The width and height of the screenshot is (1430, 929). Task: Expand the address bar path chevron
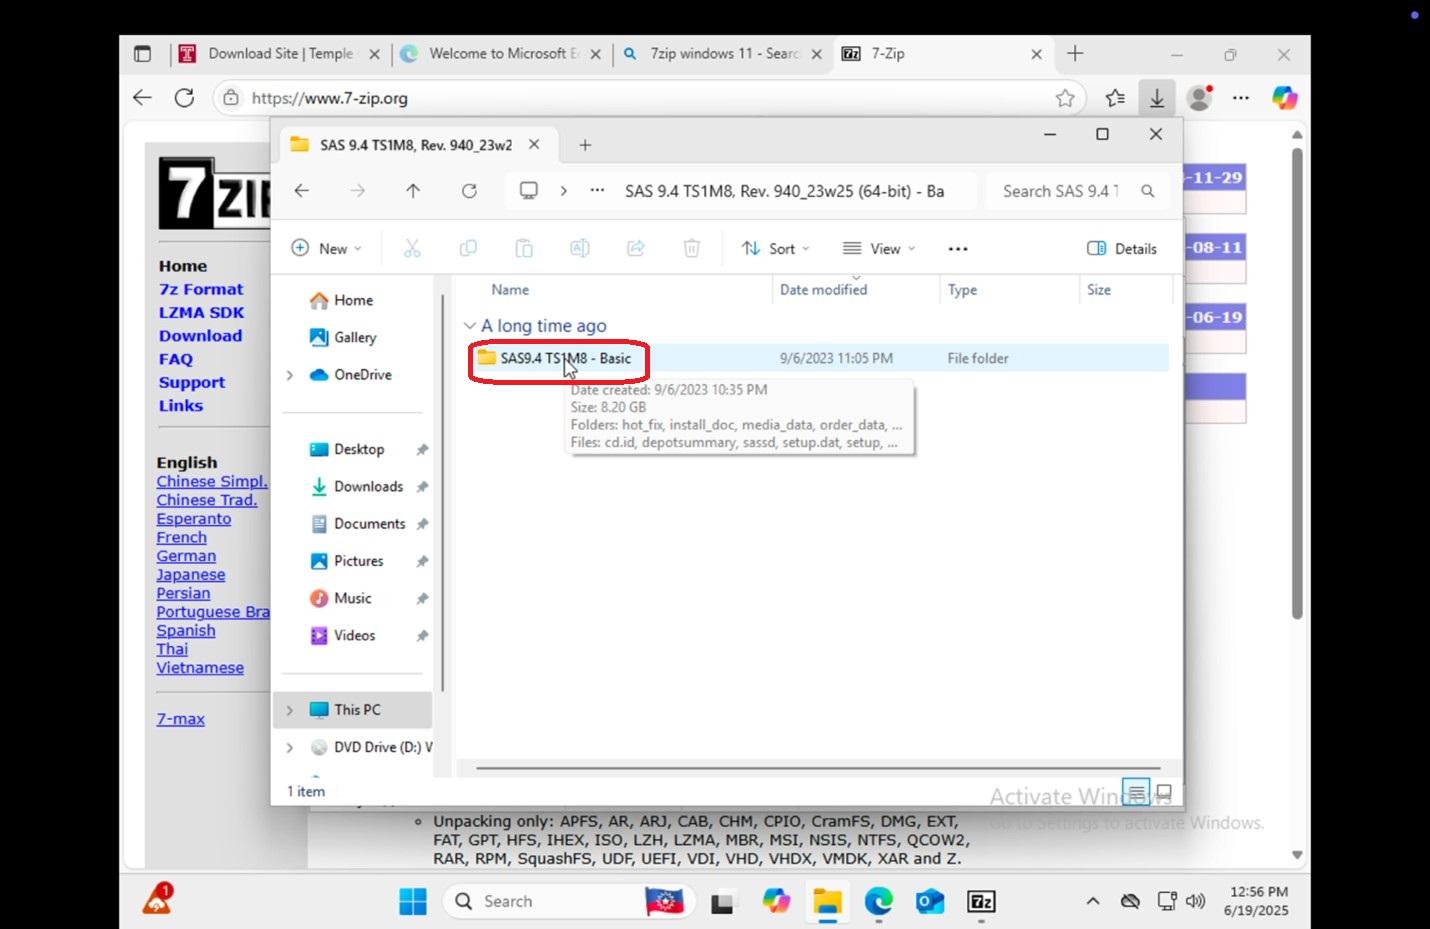(x=564, y=191)
